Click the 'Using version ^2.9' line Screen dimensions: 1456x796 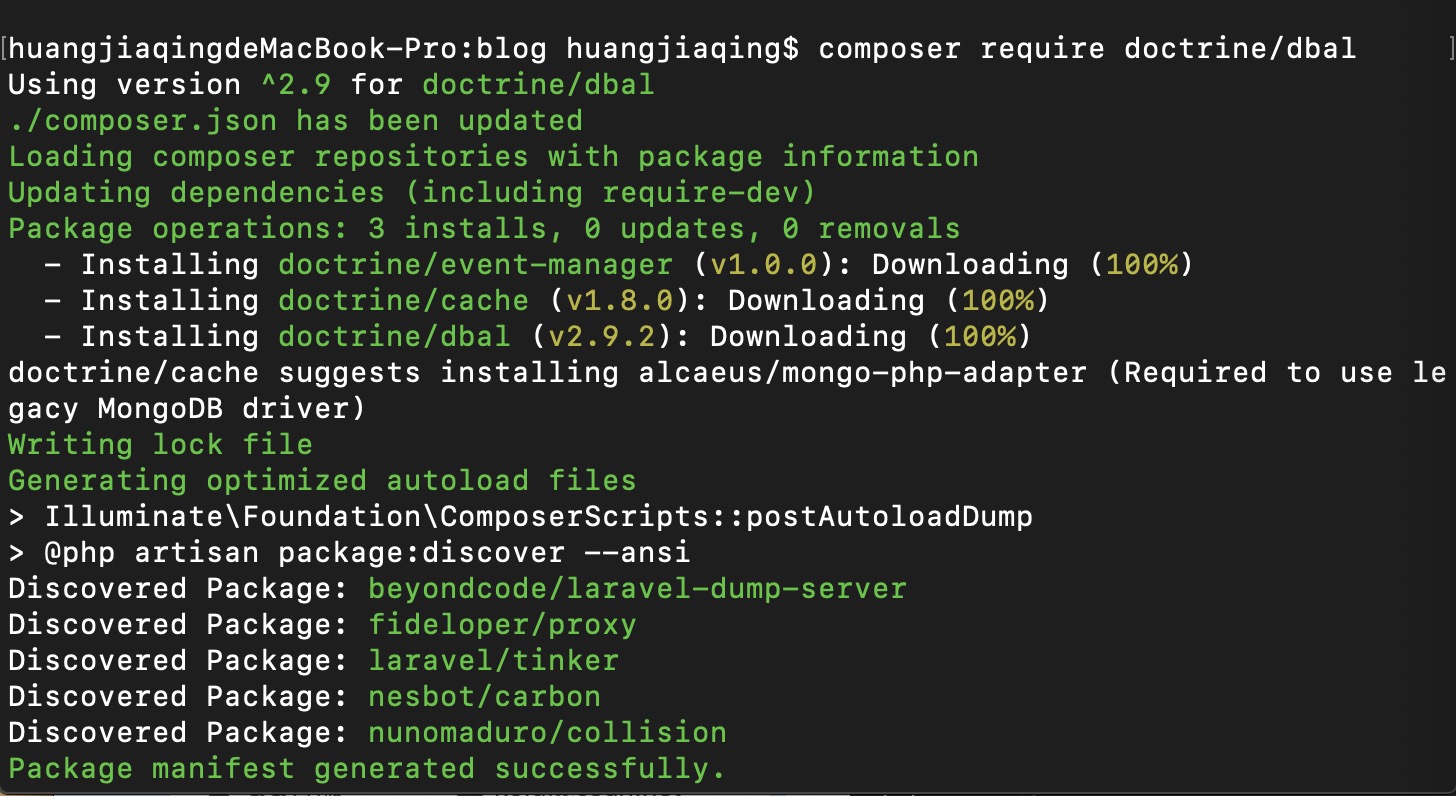point(331,84)
